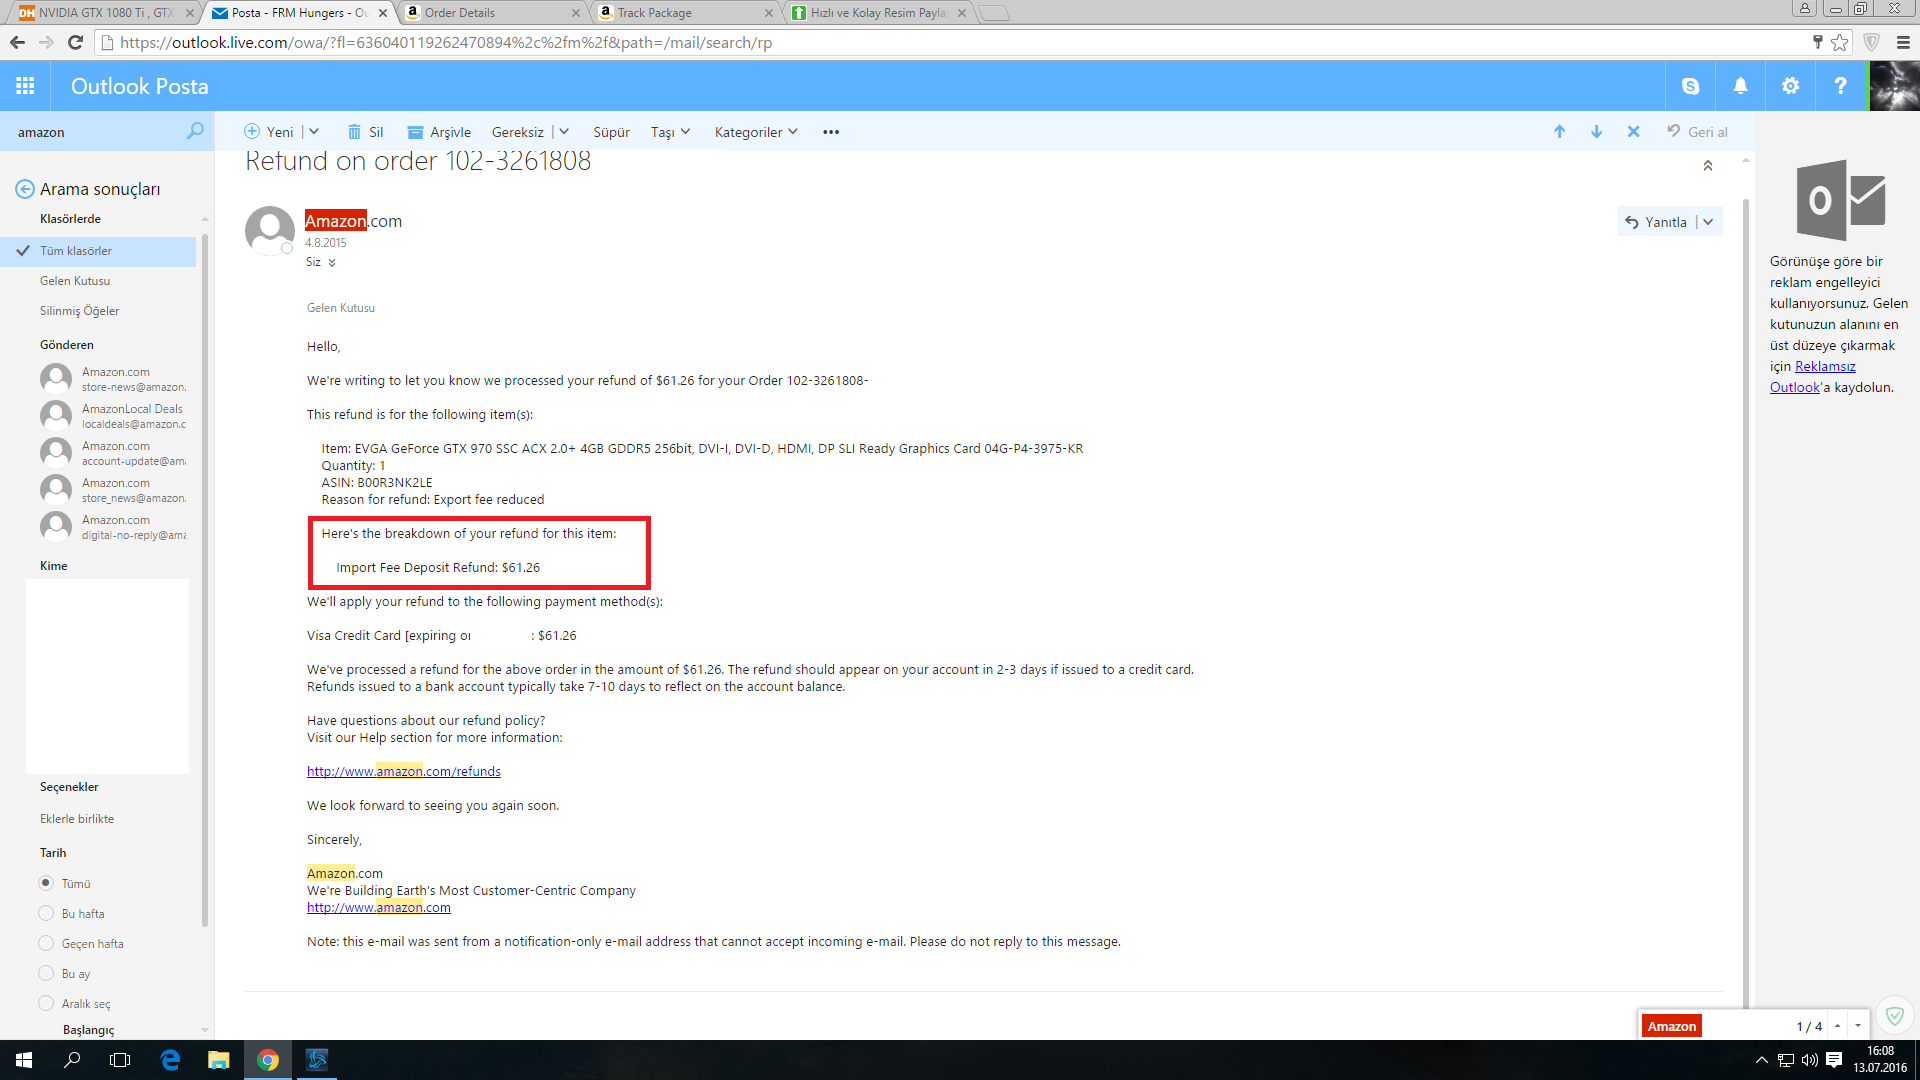Open more actions ellipsis menu
Screen dimensions: 1920x1080
coord(831,132)
